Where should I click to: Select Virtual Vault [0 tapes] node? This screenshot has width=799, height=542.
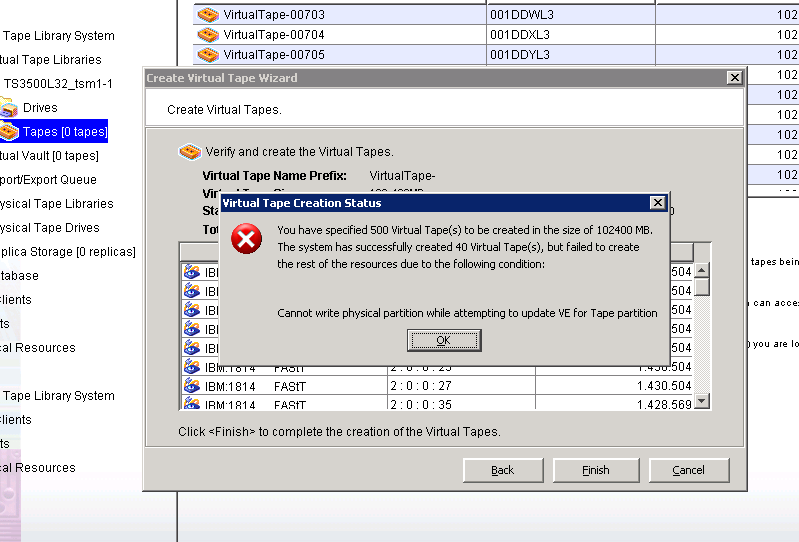(49, 156)
